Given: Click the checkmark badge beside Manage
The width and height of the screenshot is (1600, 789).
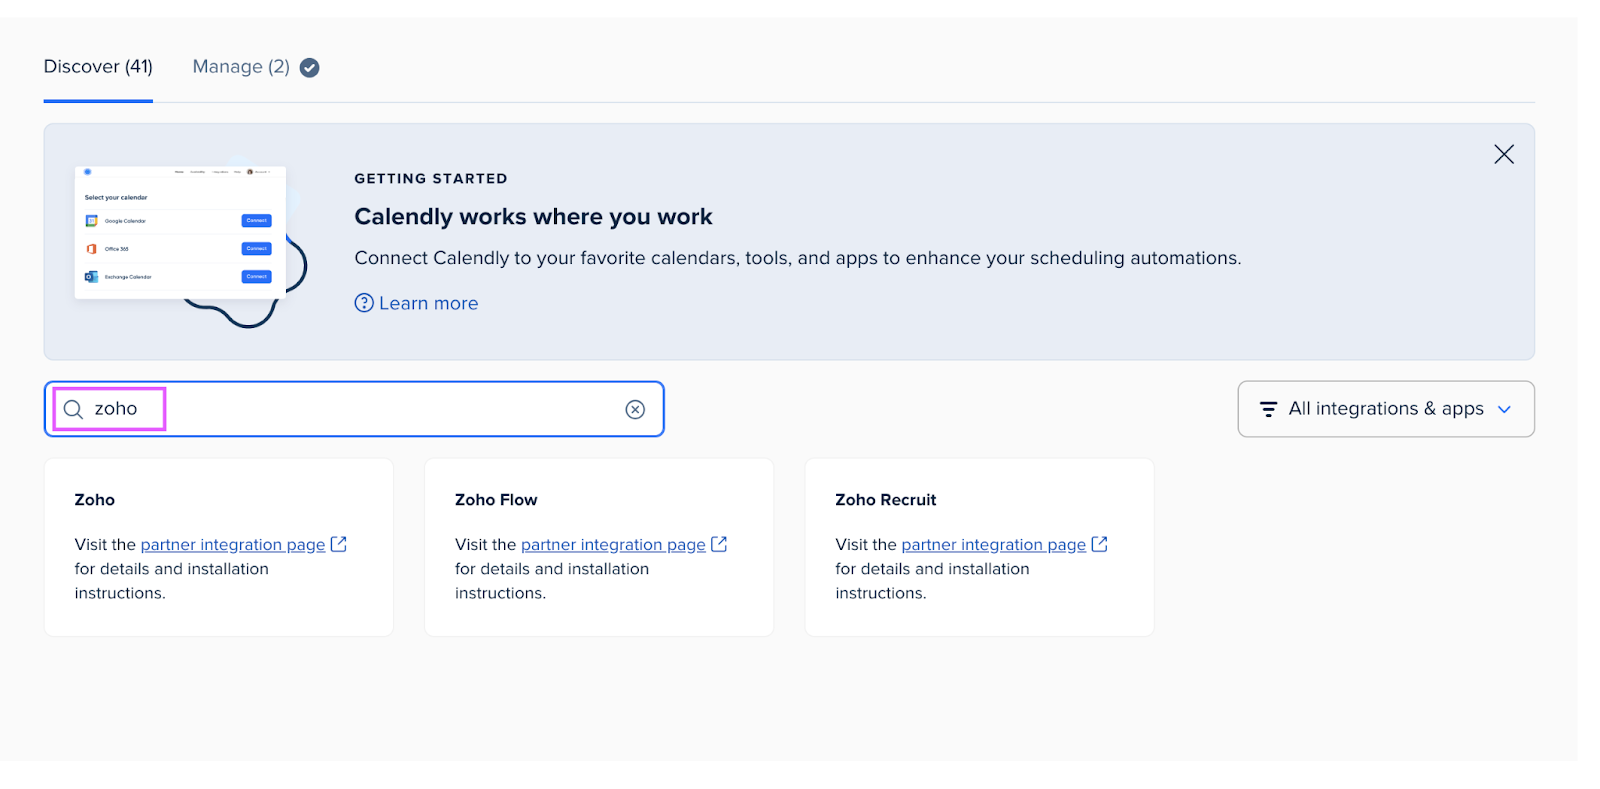Looking at the screenshot, I should coord(310,68).
